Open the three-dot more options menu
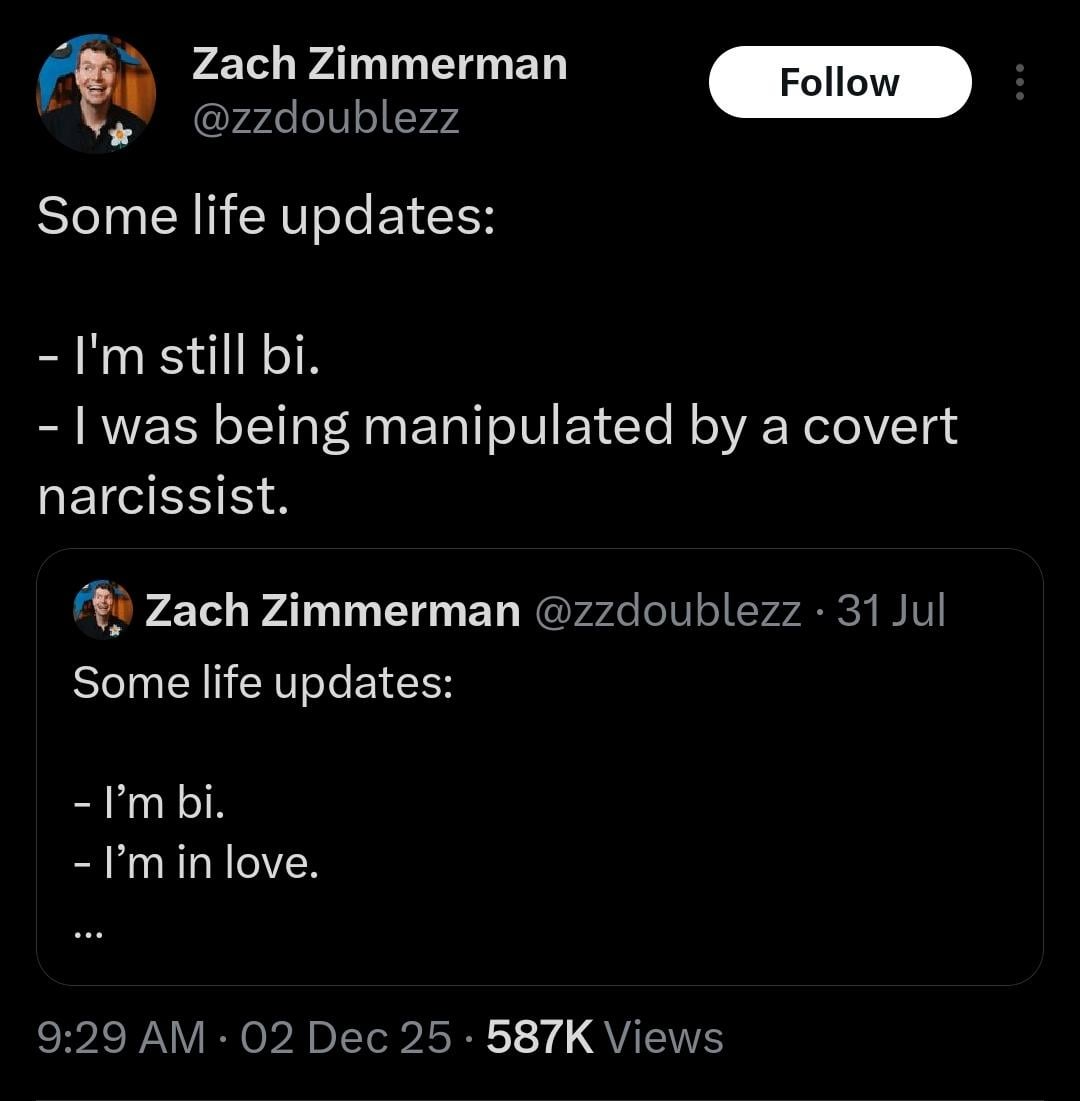Image resolution: width=1080 pixels, height=1101 pixels. click(x=1019, y=82)
